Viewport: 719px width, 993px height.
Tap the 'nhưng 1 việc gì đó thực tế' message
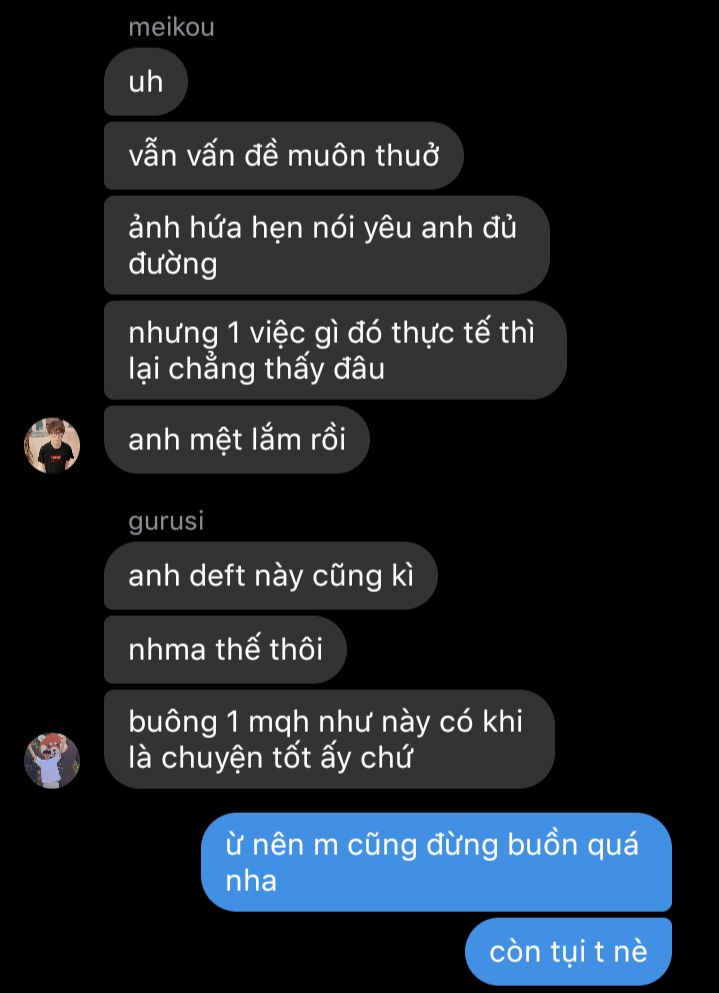[335, 350]
